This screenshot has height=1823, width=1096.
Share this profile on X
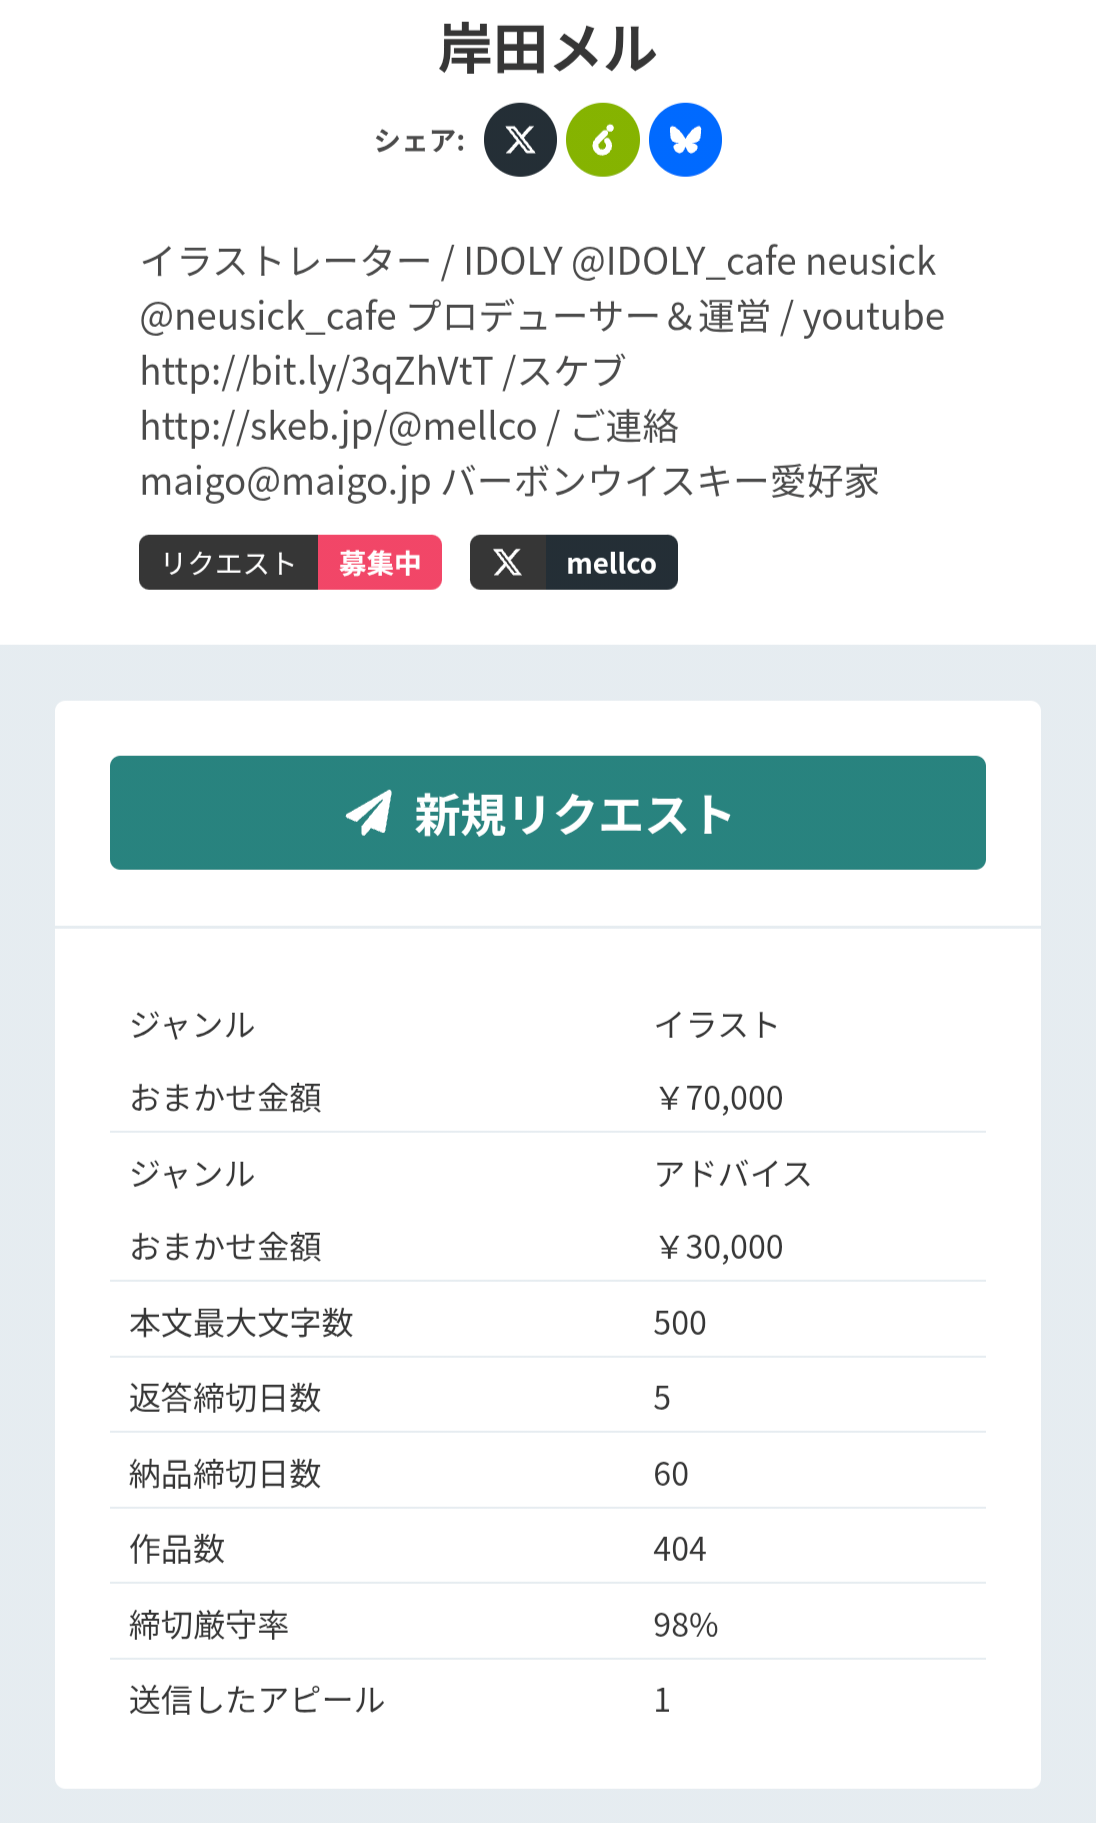[520, 140]
